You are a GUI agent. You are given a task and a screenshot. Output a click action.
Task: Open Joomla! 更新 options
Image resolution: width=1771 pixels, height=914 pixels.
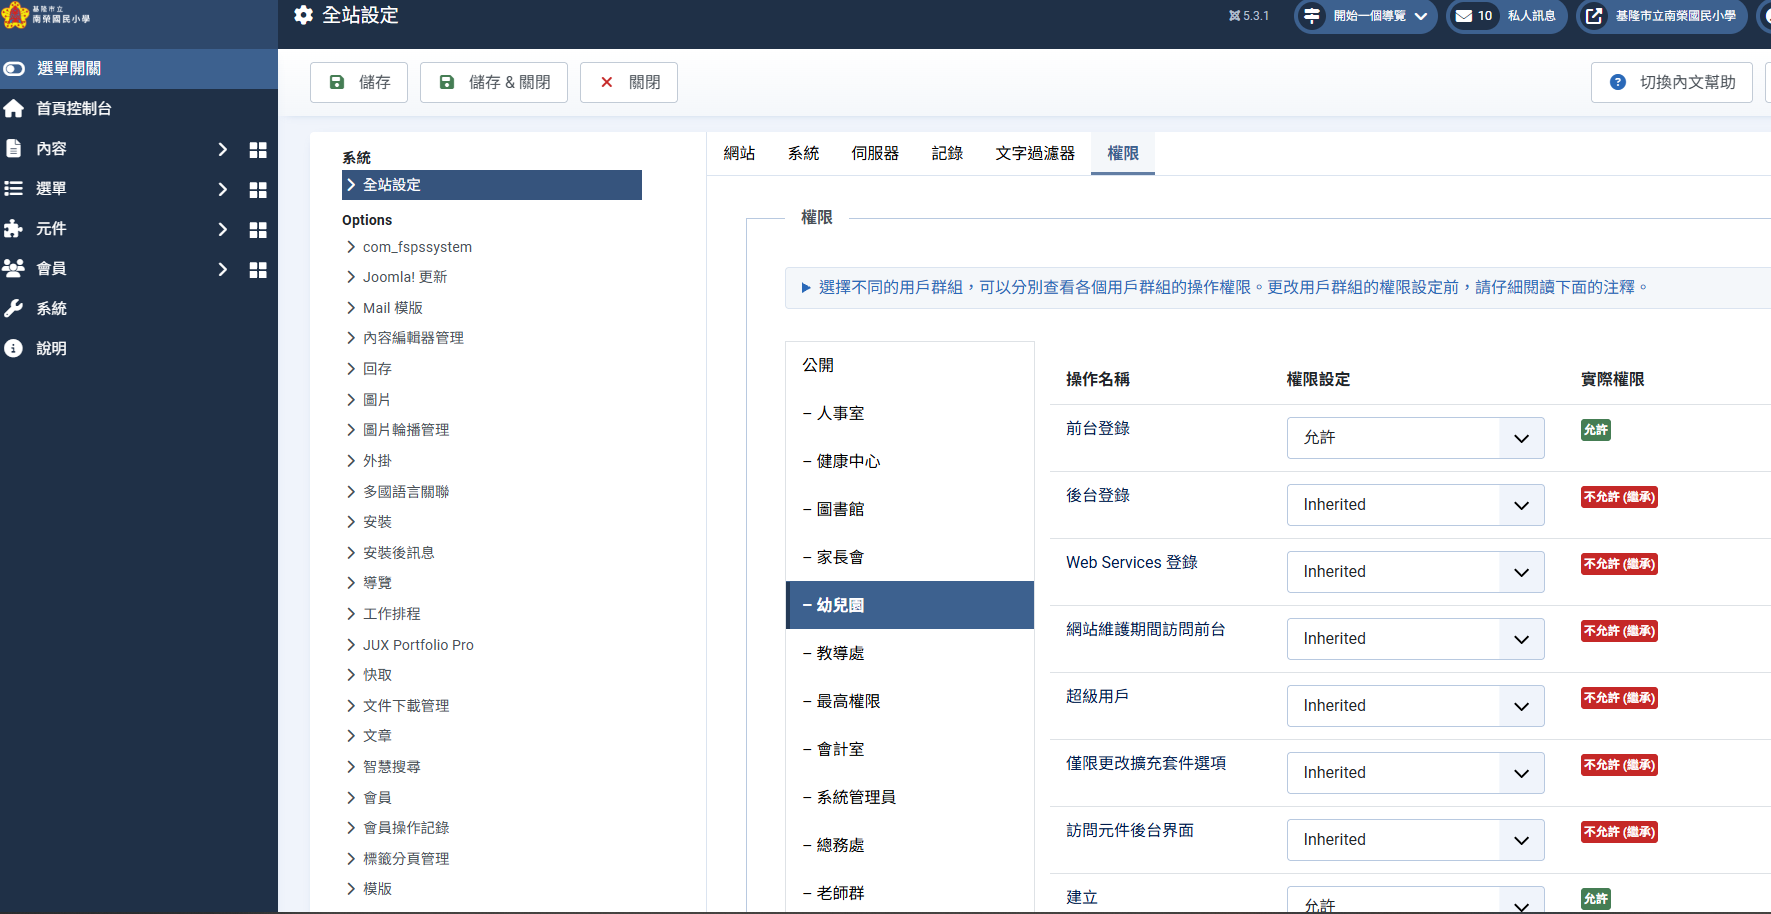tap(404, 277)
